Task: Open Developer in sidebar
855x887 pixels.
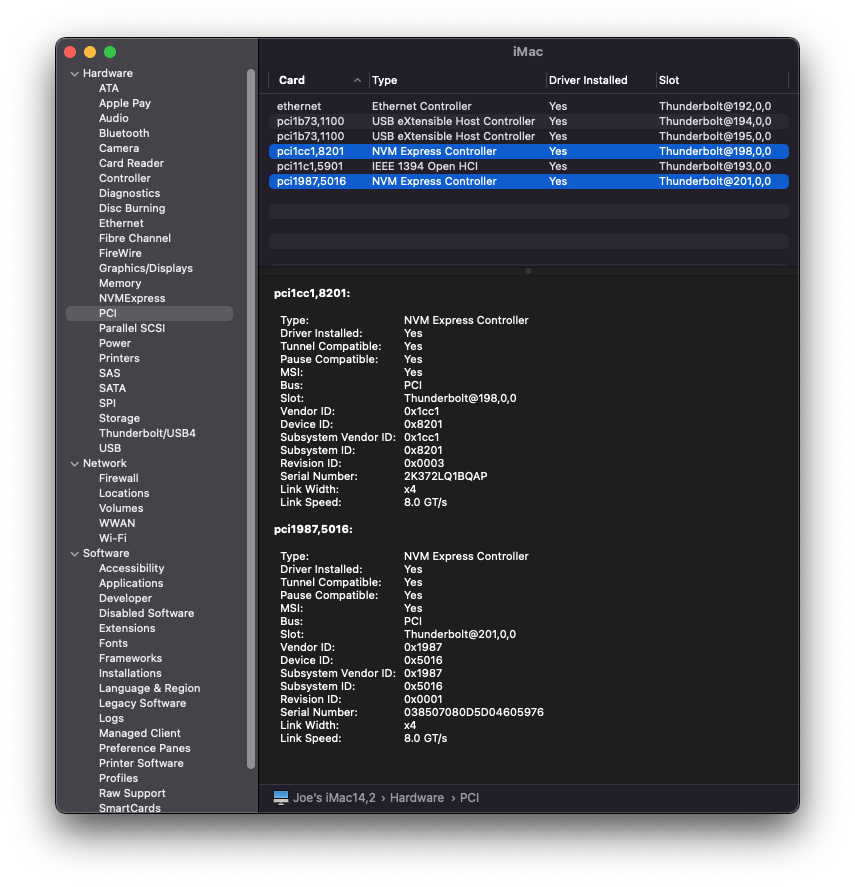Action: (x=125, y=598)
